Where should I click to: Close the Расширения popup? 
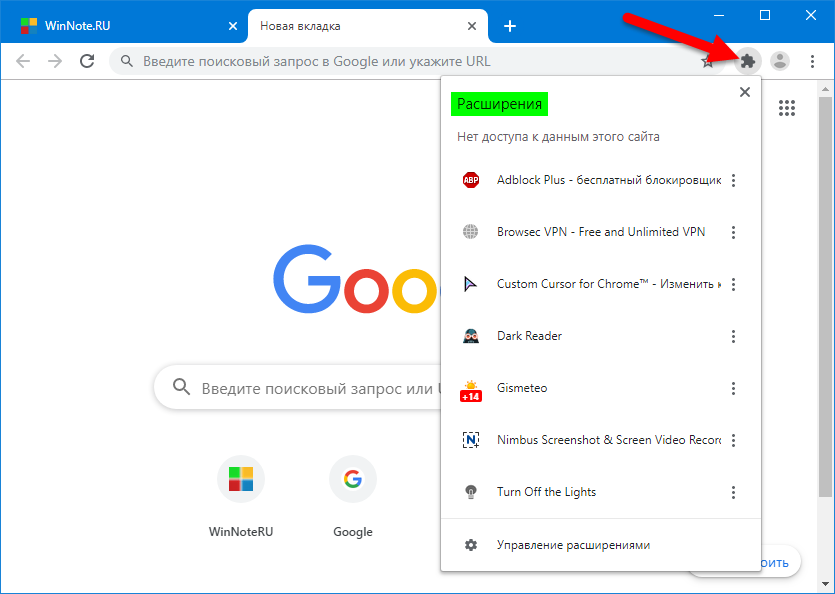(x=744, y=92)
